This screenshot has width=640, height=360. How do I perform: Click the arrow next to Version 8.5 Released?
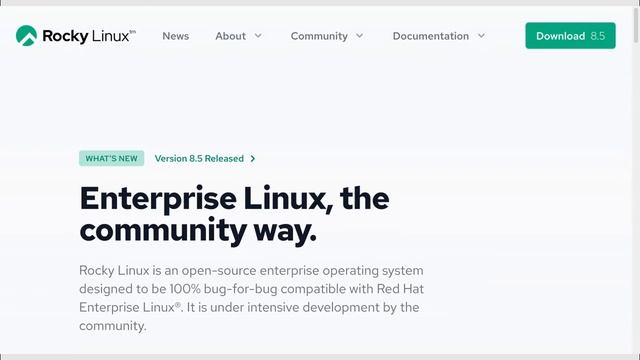click(x=253, y=158)
